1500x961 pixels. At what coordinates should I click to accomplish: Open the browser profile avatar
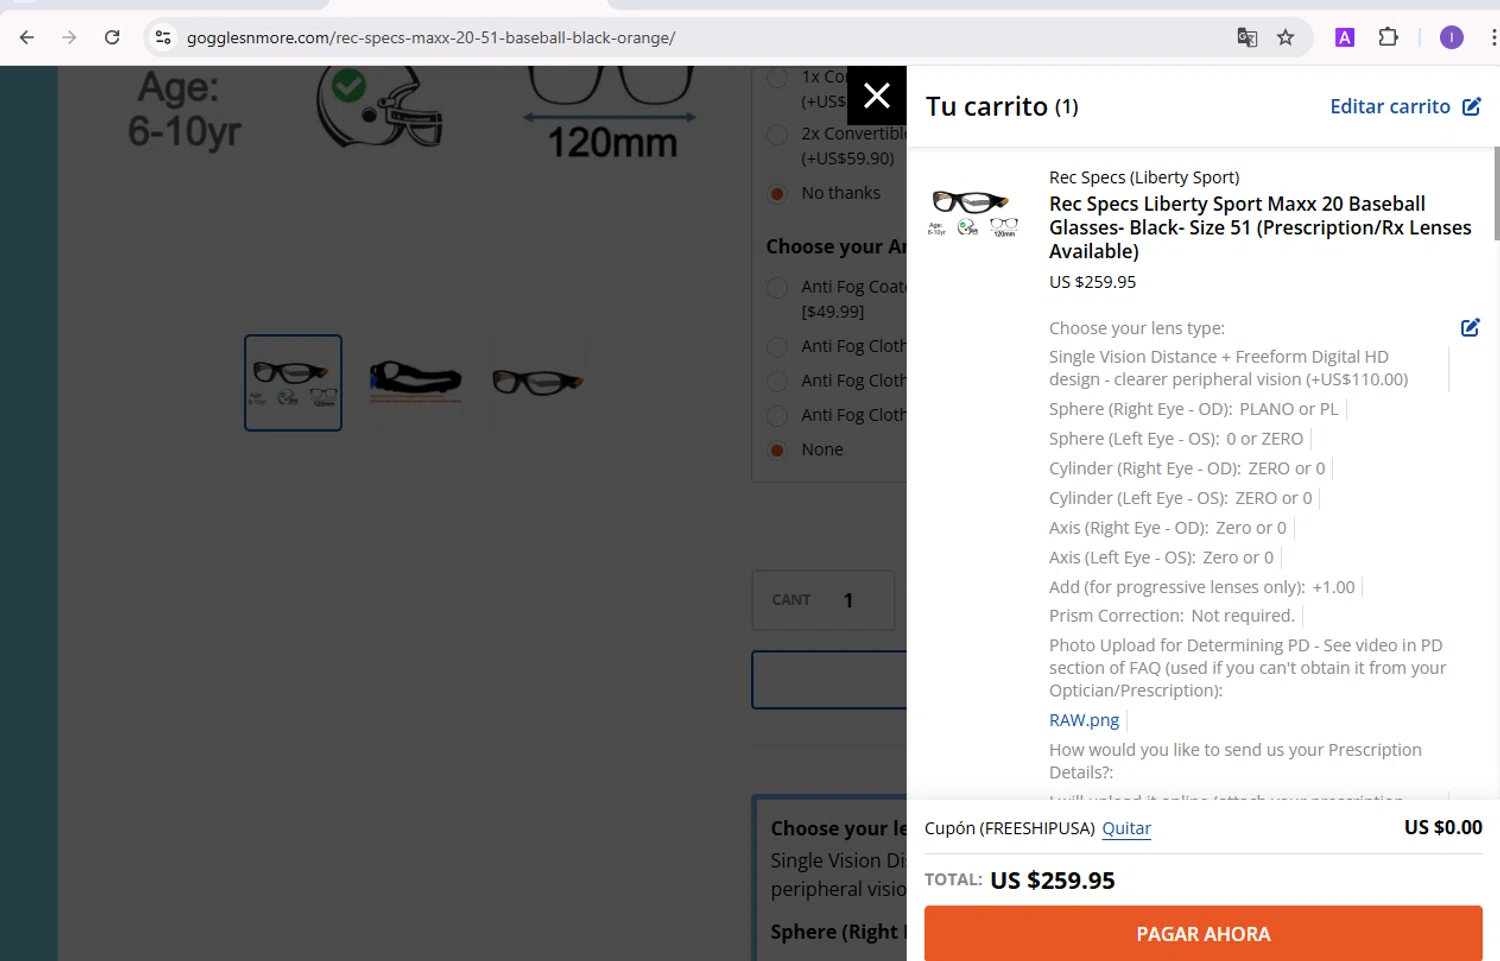point(1451,38)
